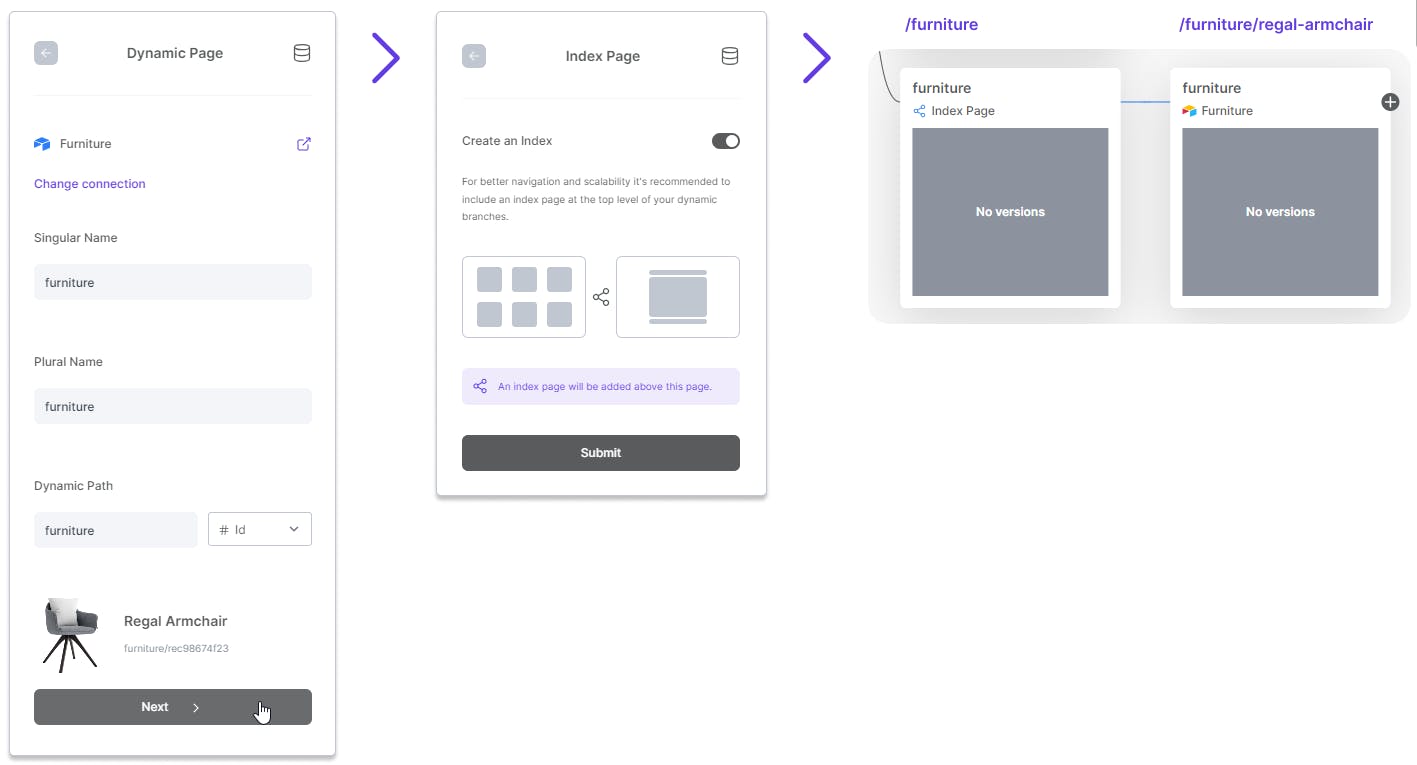Click the Plural Name input field

(x=173, y=406)
